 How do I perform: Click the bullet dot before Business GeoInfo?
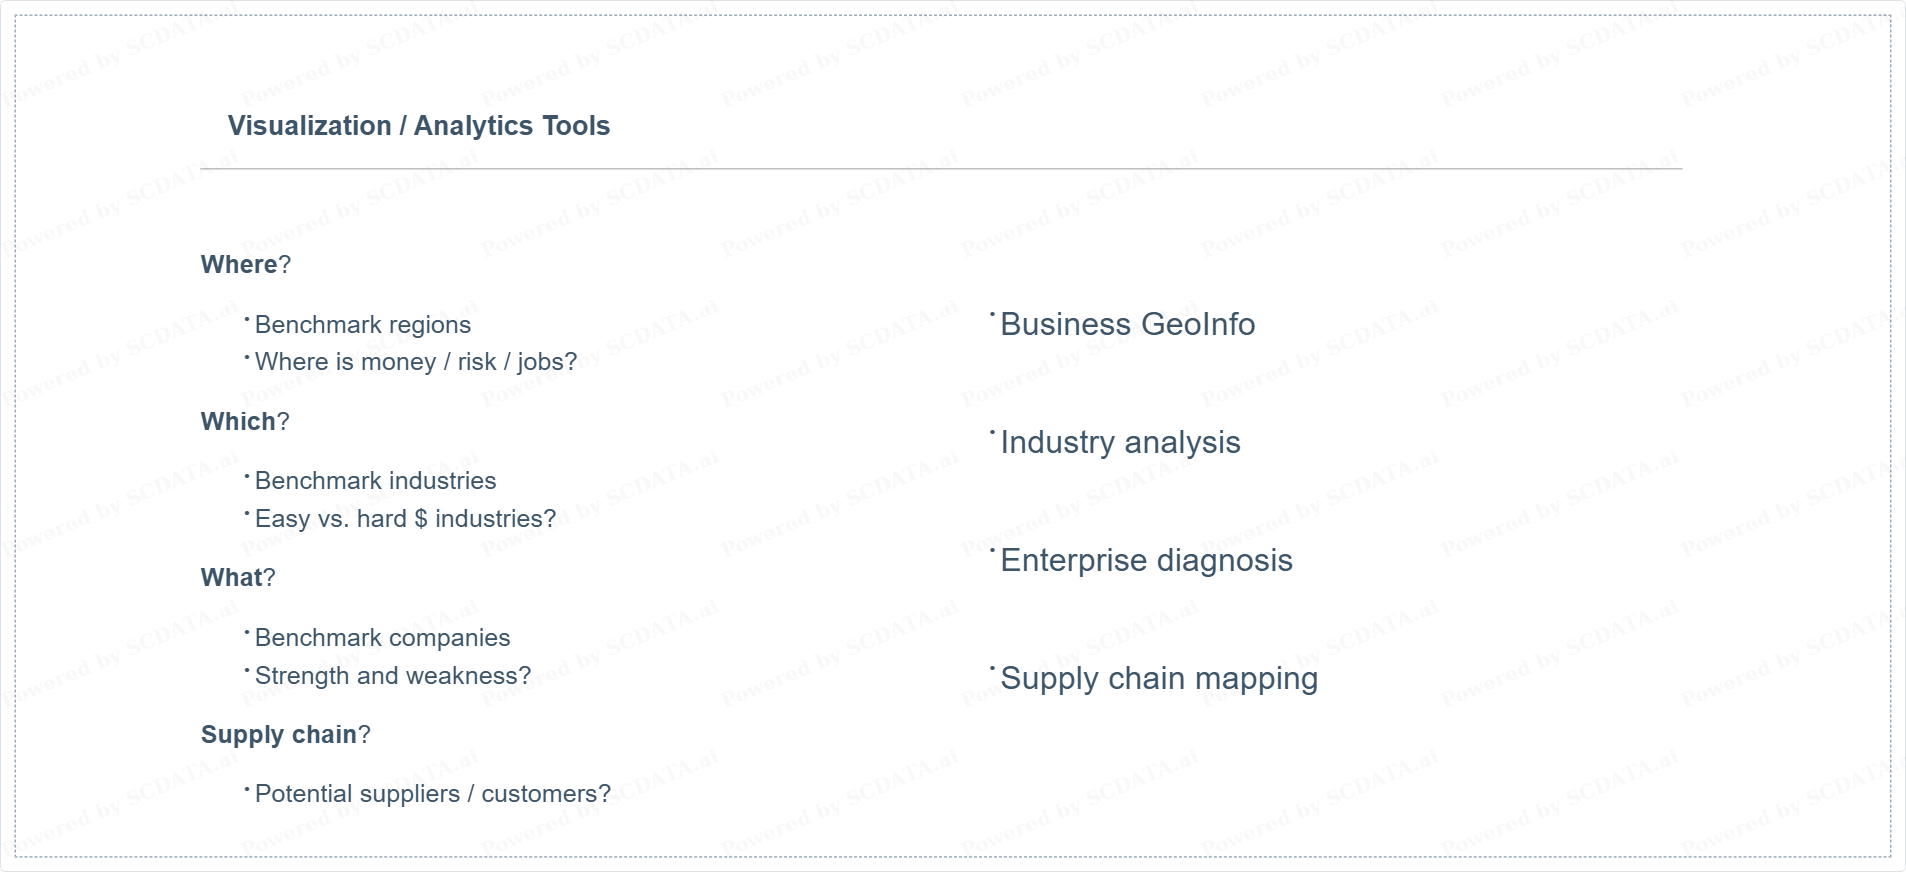point(992,314)
